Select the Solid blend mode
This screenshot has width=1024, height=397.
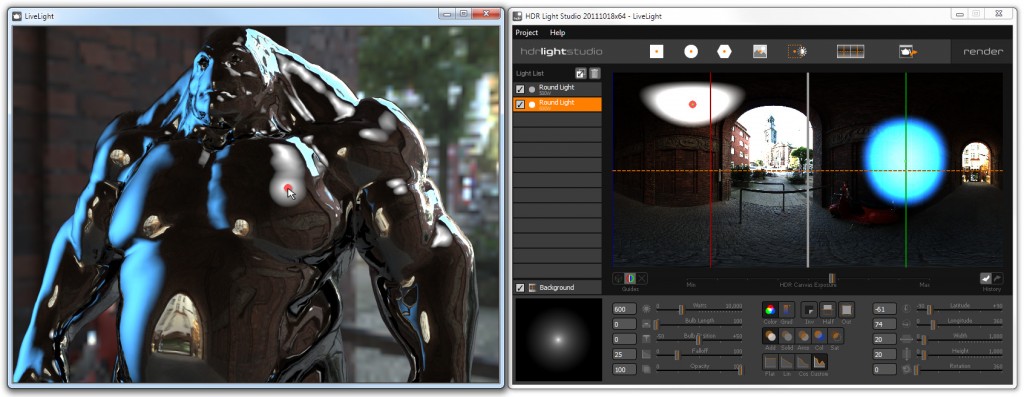786,336
